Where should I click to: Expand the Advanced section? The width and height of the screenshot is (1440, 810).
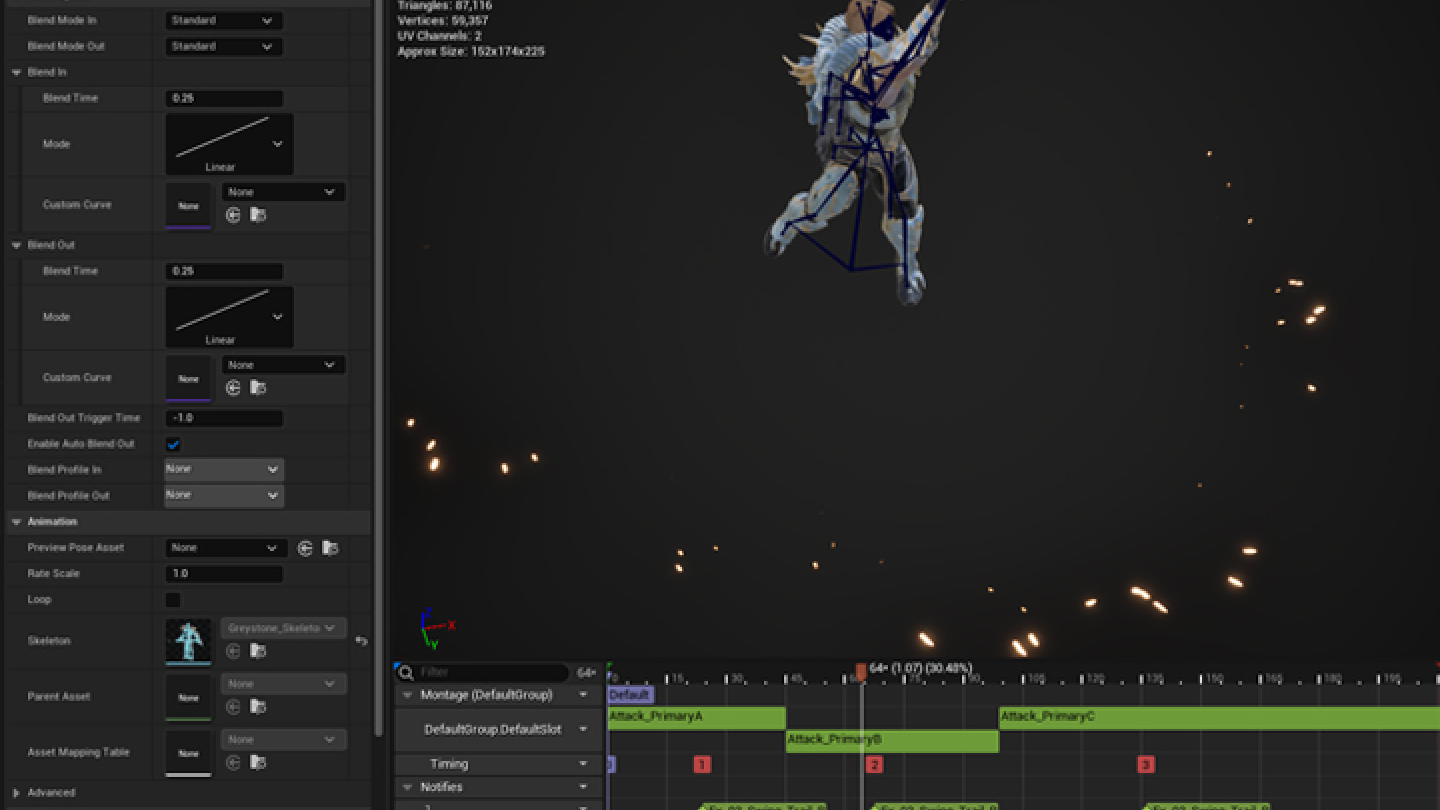coord(17,793)
